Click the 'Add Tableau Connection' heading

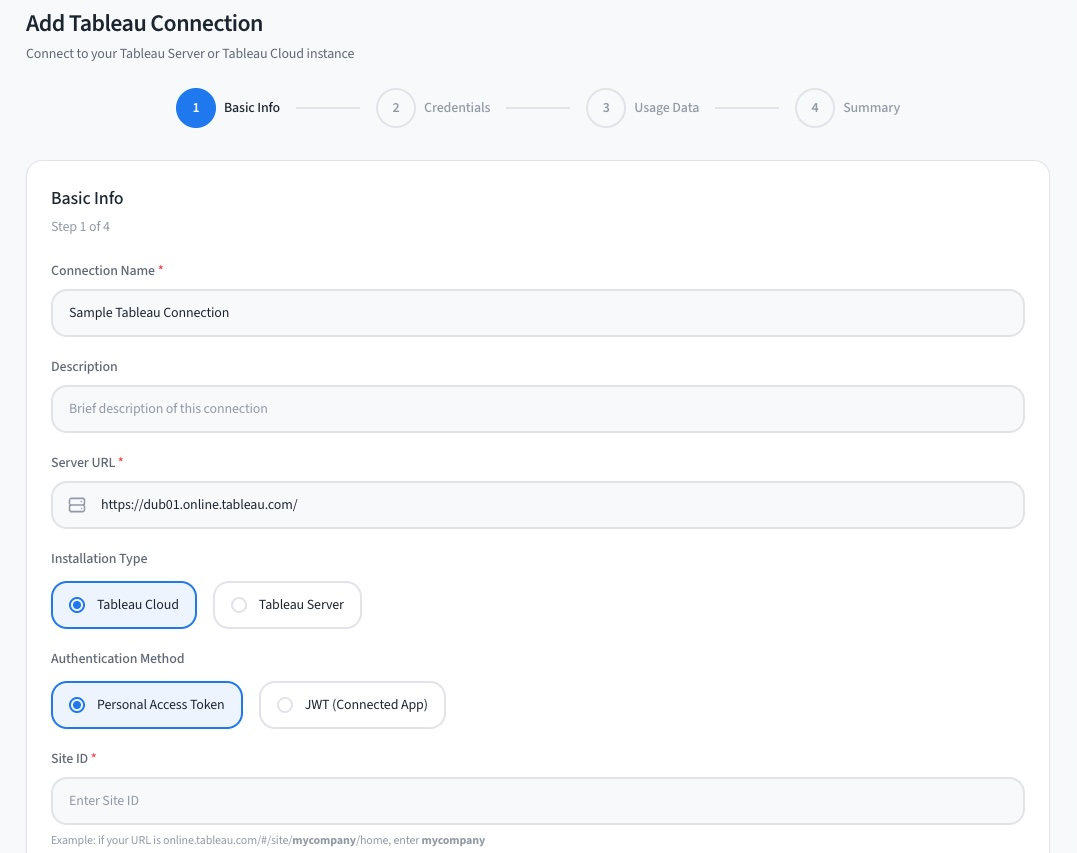click(144, 23)
